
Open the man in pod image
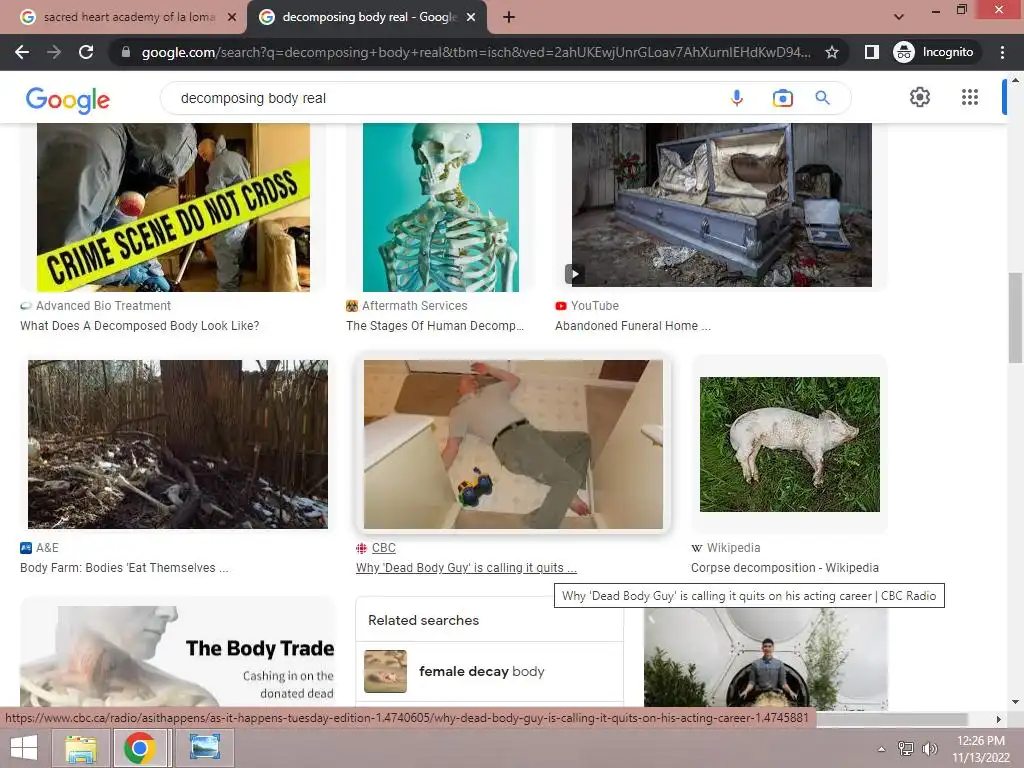click(765, 658)
